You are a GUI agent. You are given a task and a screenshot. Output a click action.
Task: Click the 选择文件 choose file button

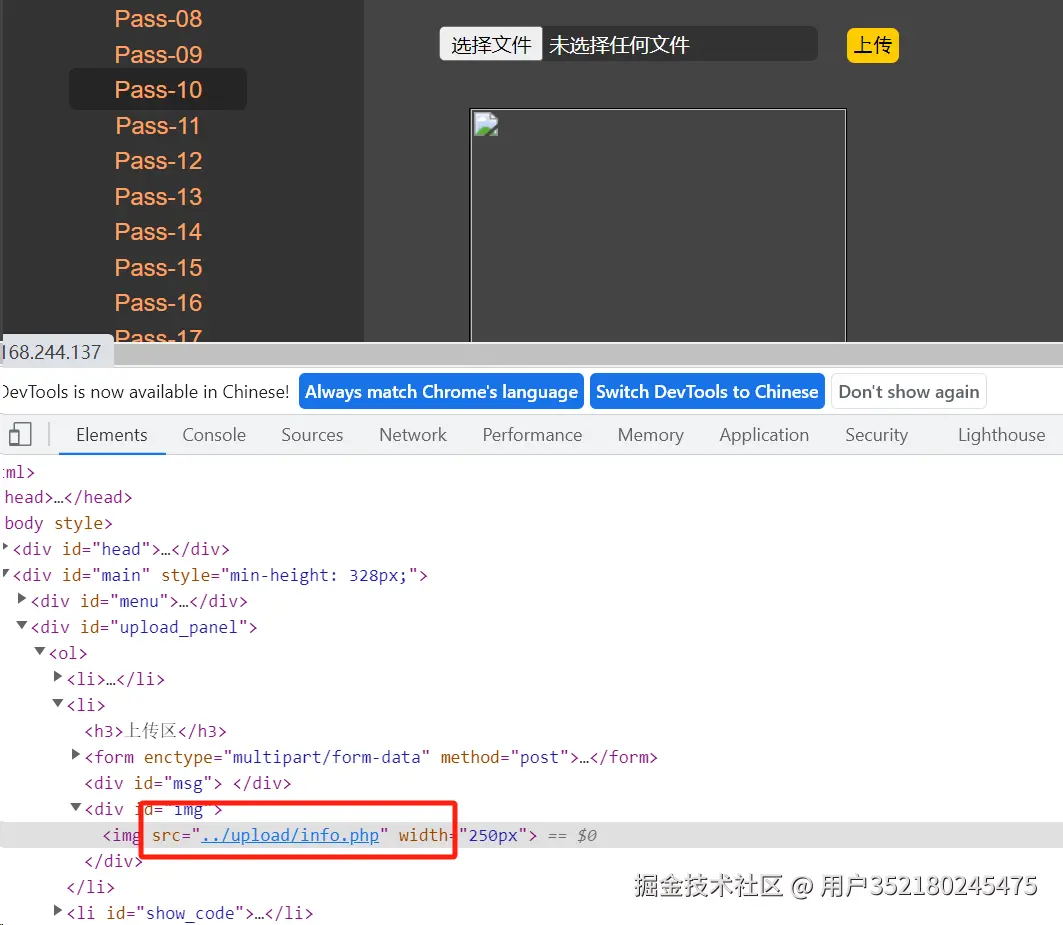tap(491, 45)
